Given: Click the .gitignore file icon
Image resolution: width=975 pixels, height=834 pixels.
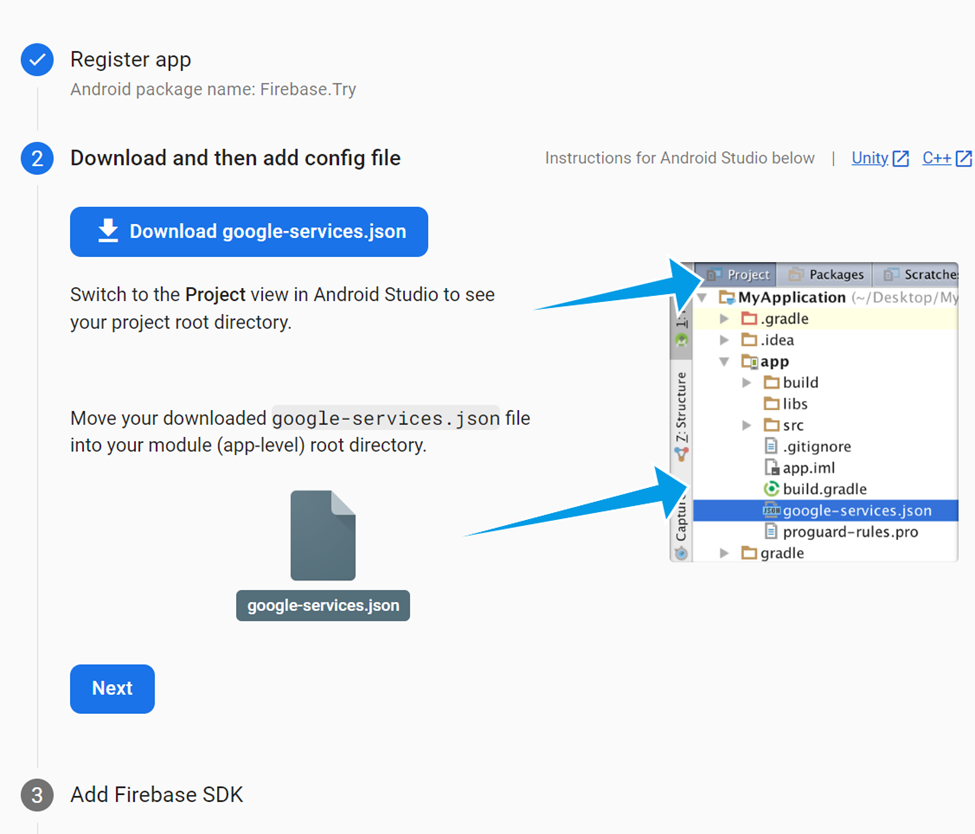Looking at the screenshot, I should pos(771,446).
